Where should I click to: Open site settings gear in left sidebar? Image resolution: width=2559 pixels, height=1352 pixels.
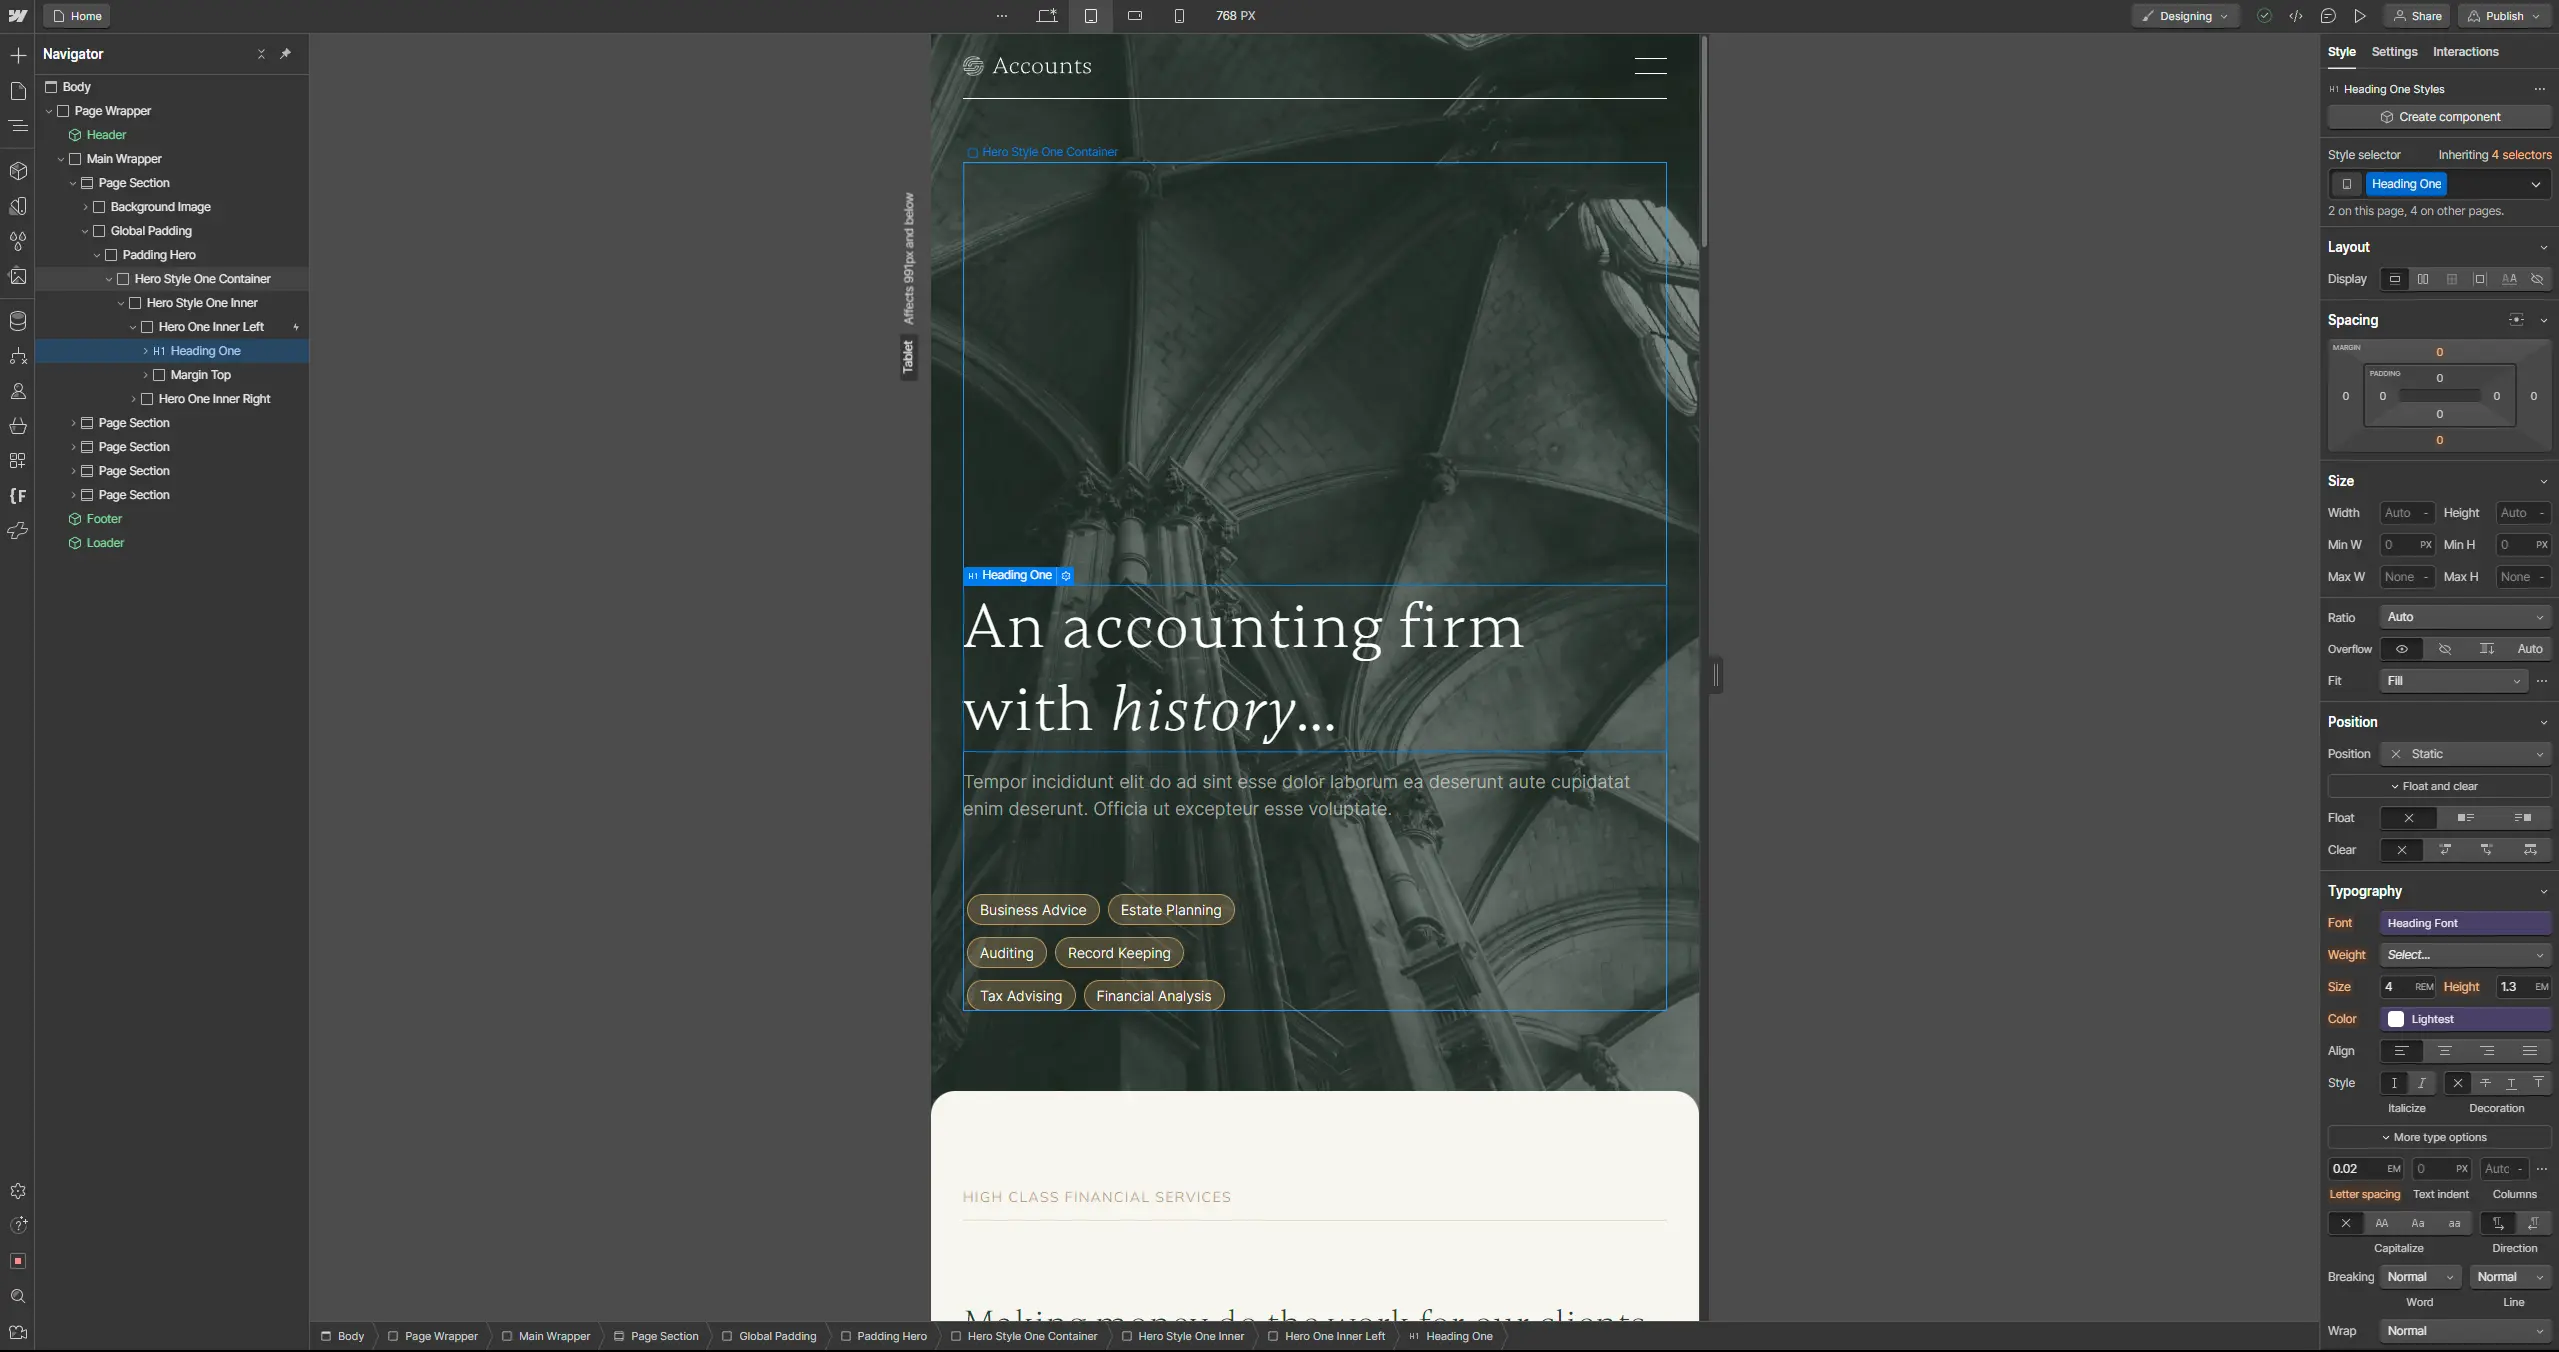[18, 1191]
